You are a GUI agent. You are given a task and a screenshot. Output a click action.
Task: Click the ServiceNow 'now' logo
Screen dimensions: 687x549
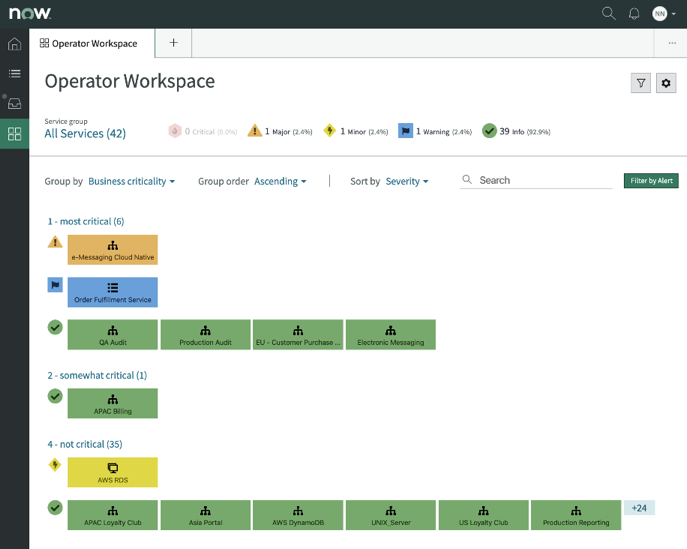pyautogui.click(x=30, y=13)
